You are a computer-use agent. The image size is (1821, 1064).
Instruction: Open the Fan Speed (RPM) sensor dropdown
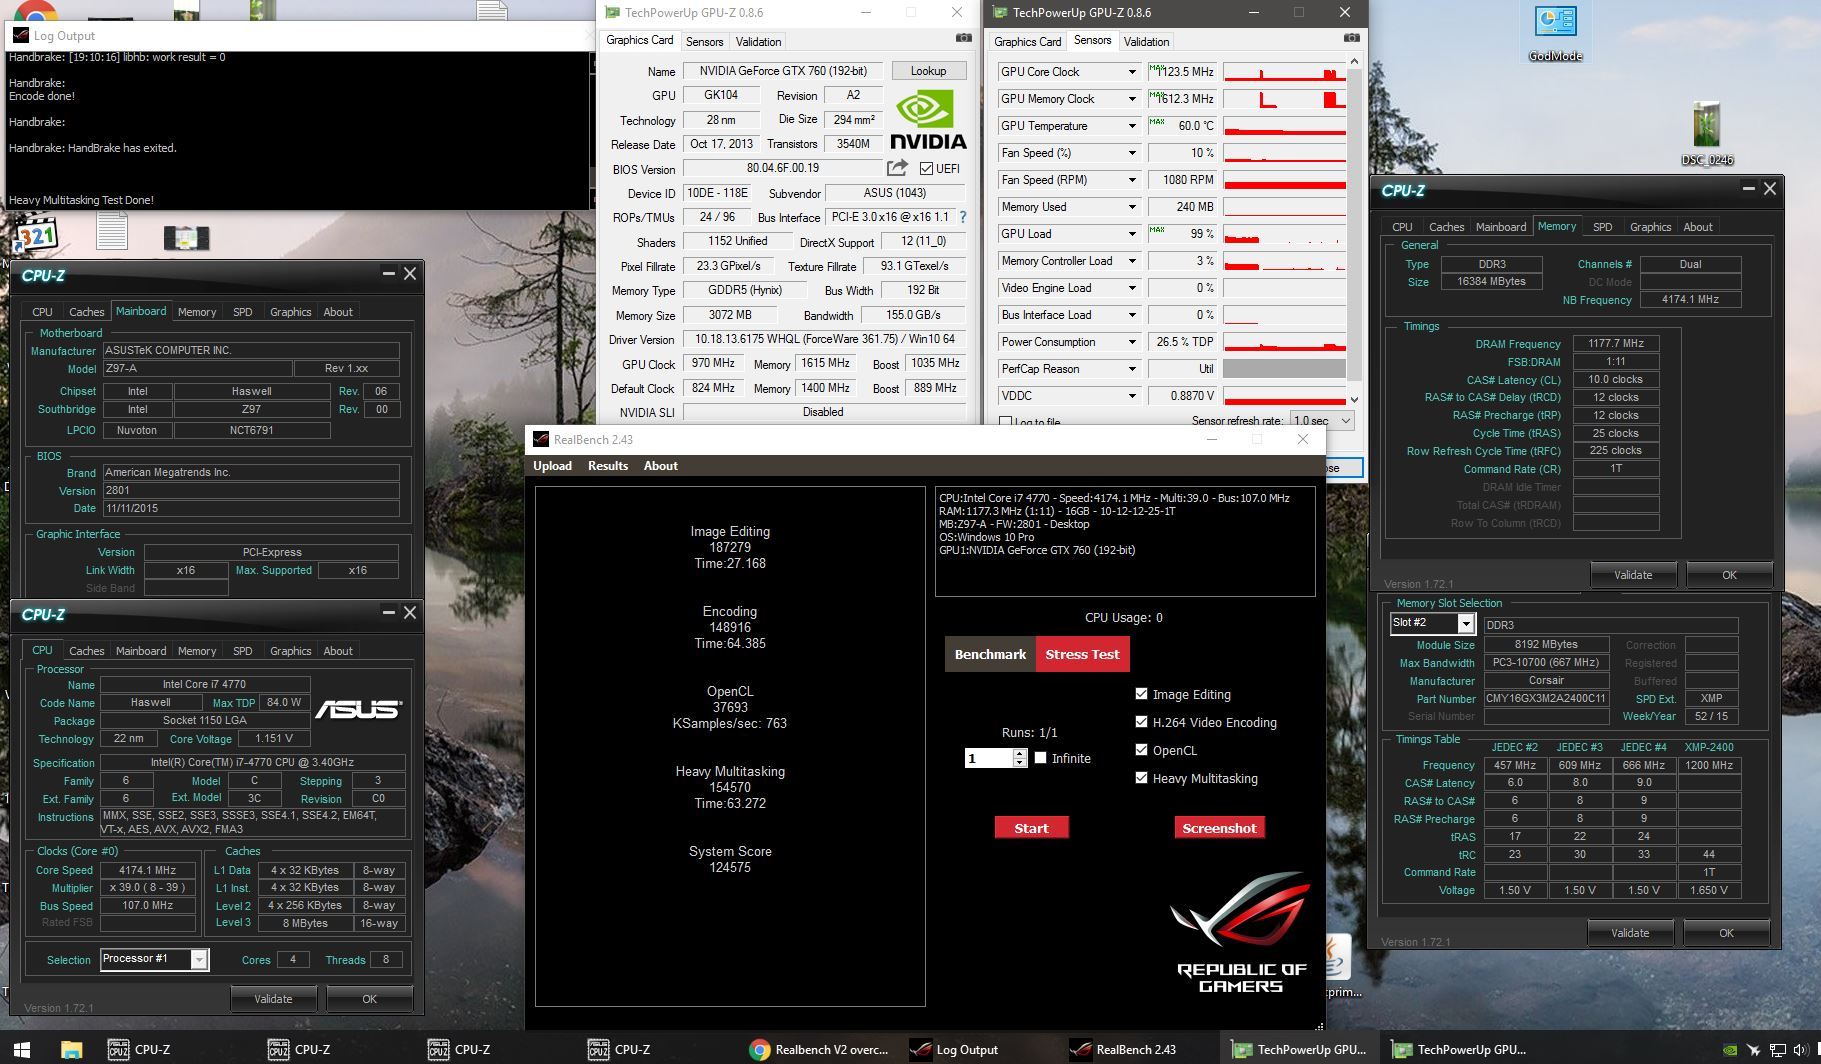(1132, 180)
